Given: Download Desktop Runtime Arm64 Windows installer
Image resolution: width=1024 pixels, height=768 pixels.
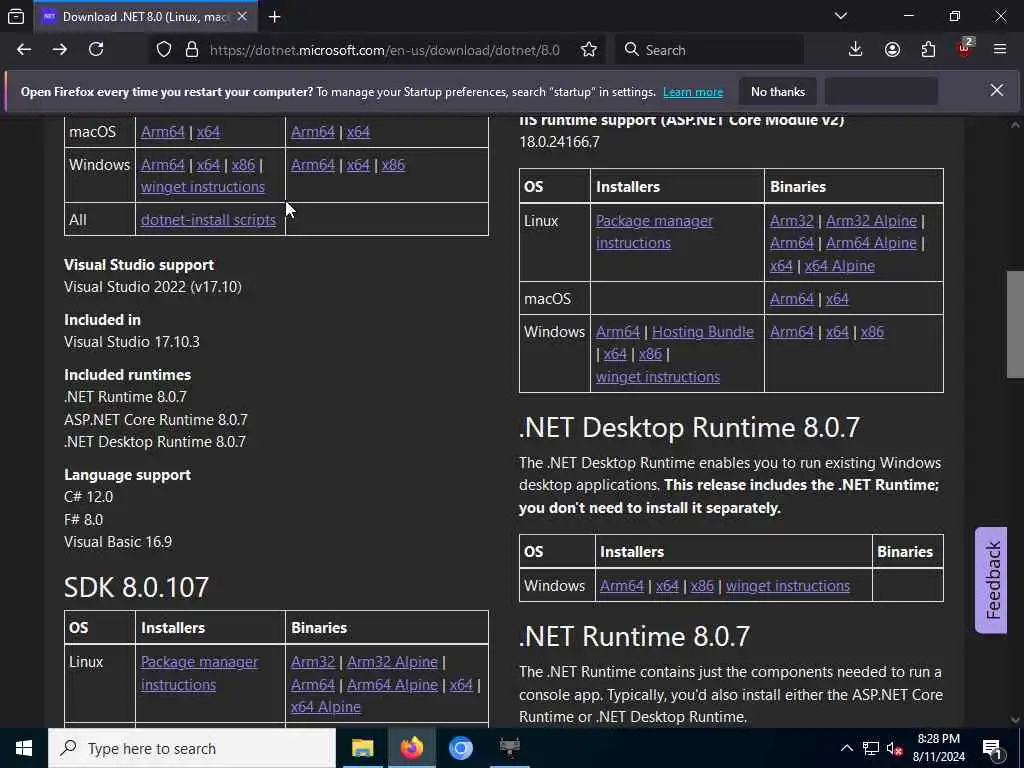Looking at the screenshot, I should [622, 586].
